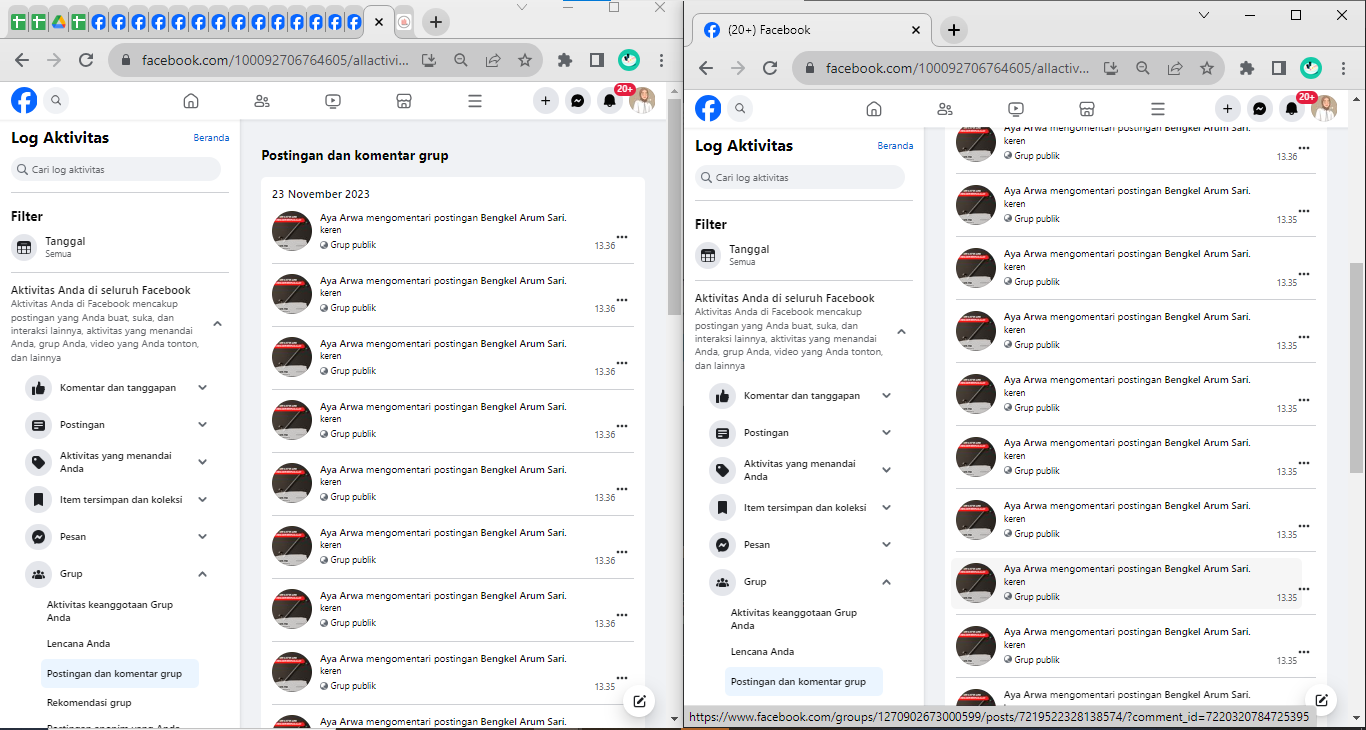1366x730 pixels.
Task: Click vertical page scrollbar in right window
Action: point(1356,367)
